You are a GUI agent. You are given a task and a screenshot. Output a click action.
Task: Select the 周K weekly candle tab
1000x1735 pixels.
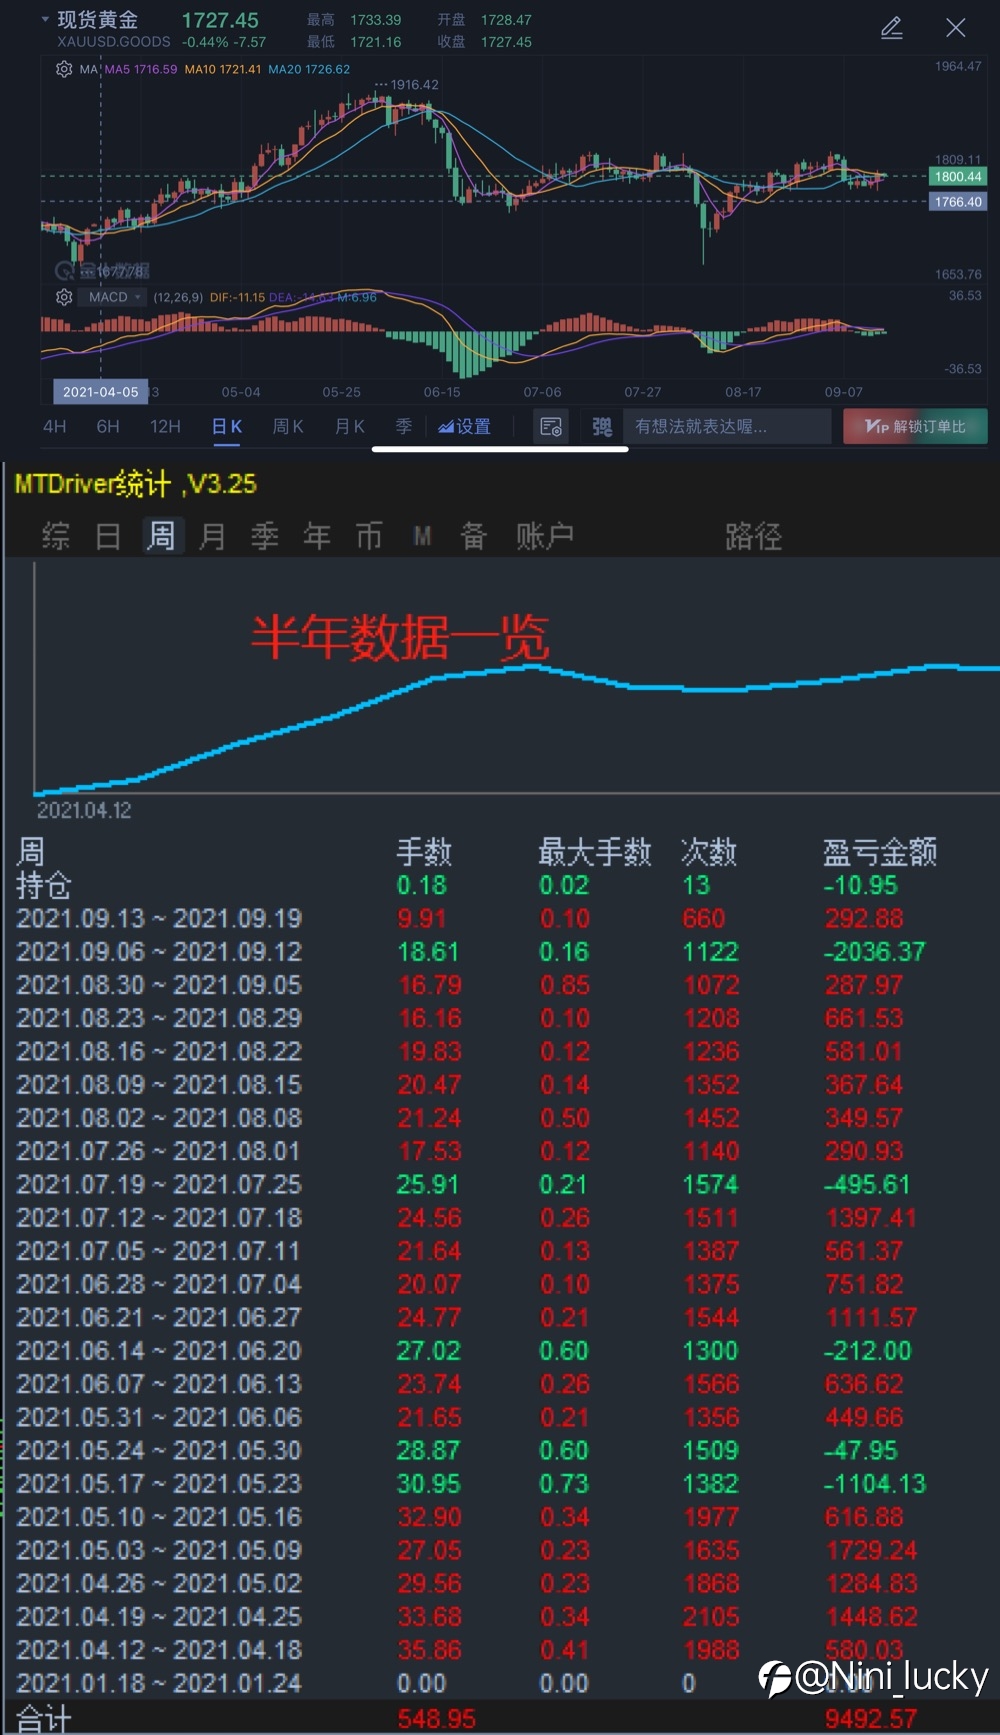(288, 427)
